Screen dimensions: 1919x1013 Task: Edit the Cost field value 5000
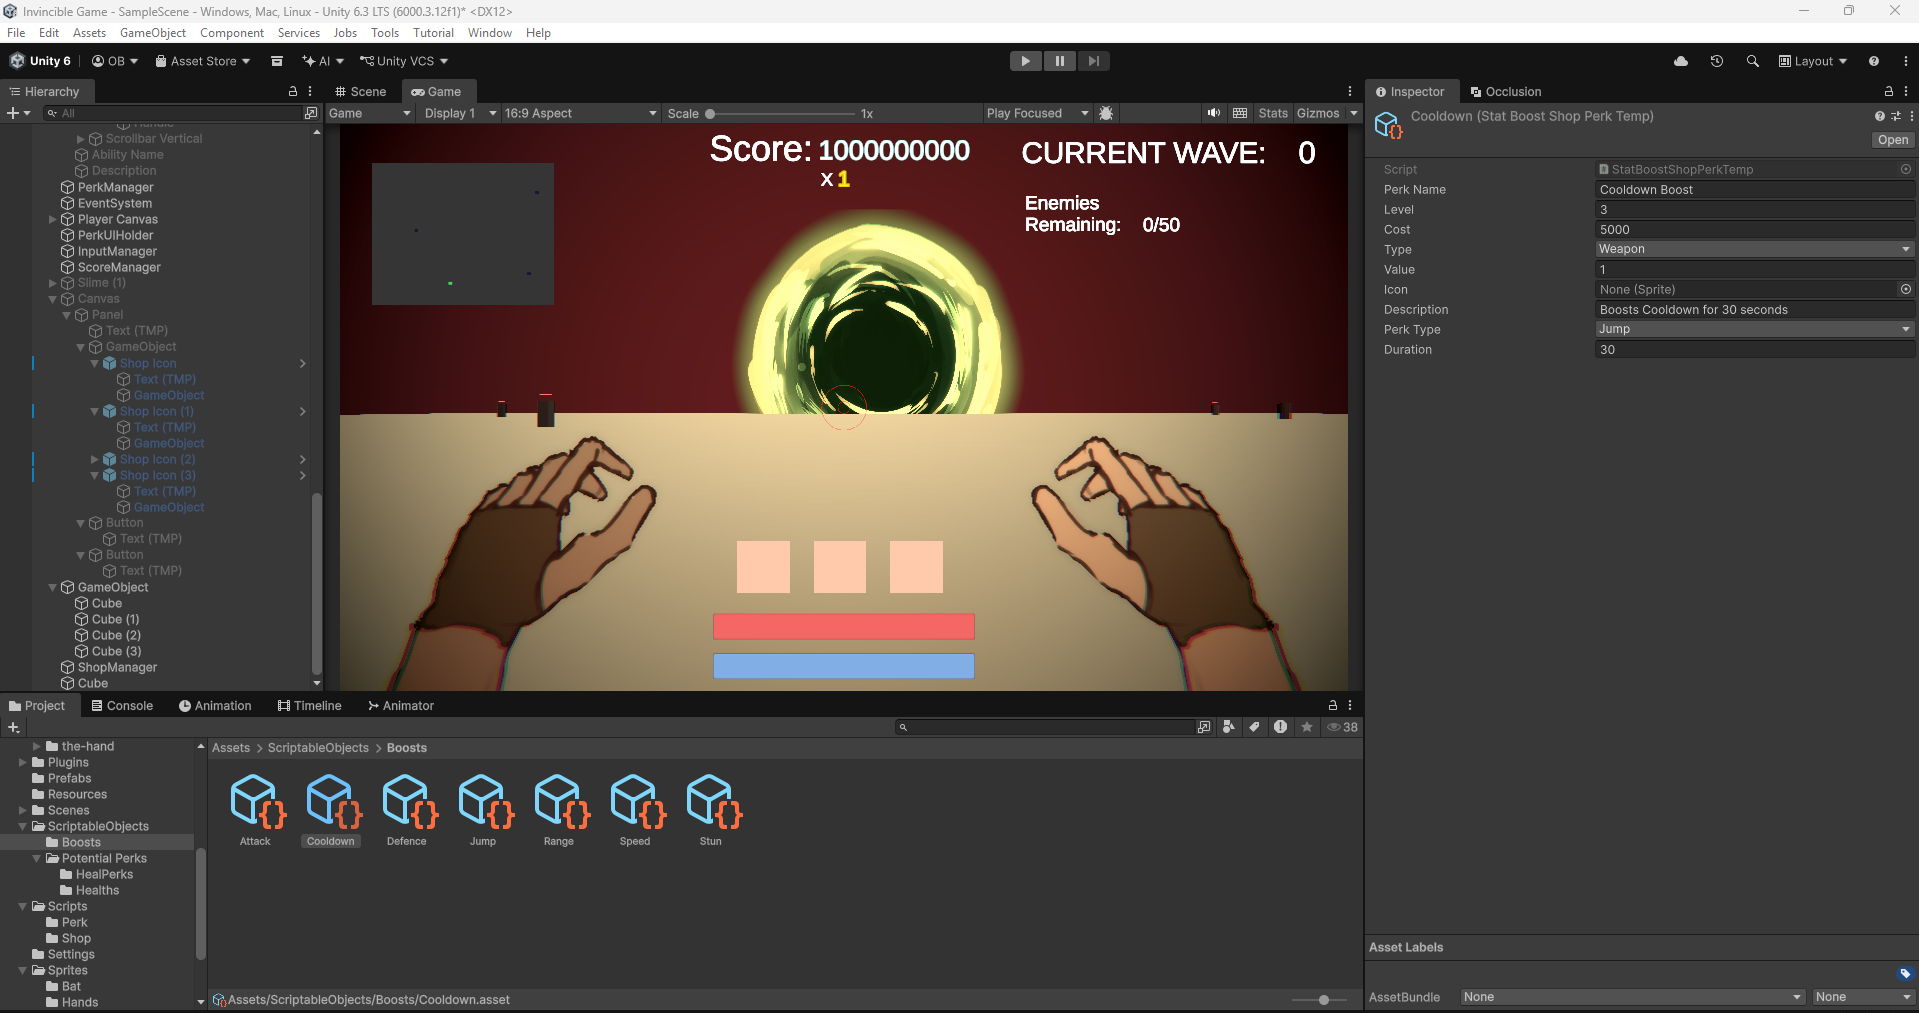click(x=1755, y=229)
